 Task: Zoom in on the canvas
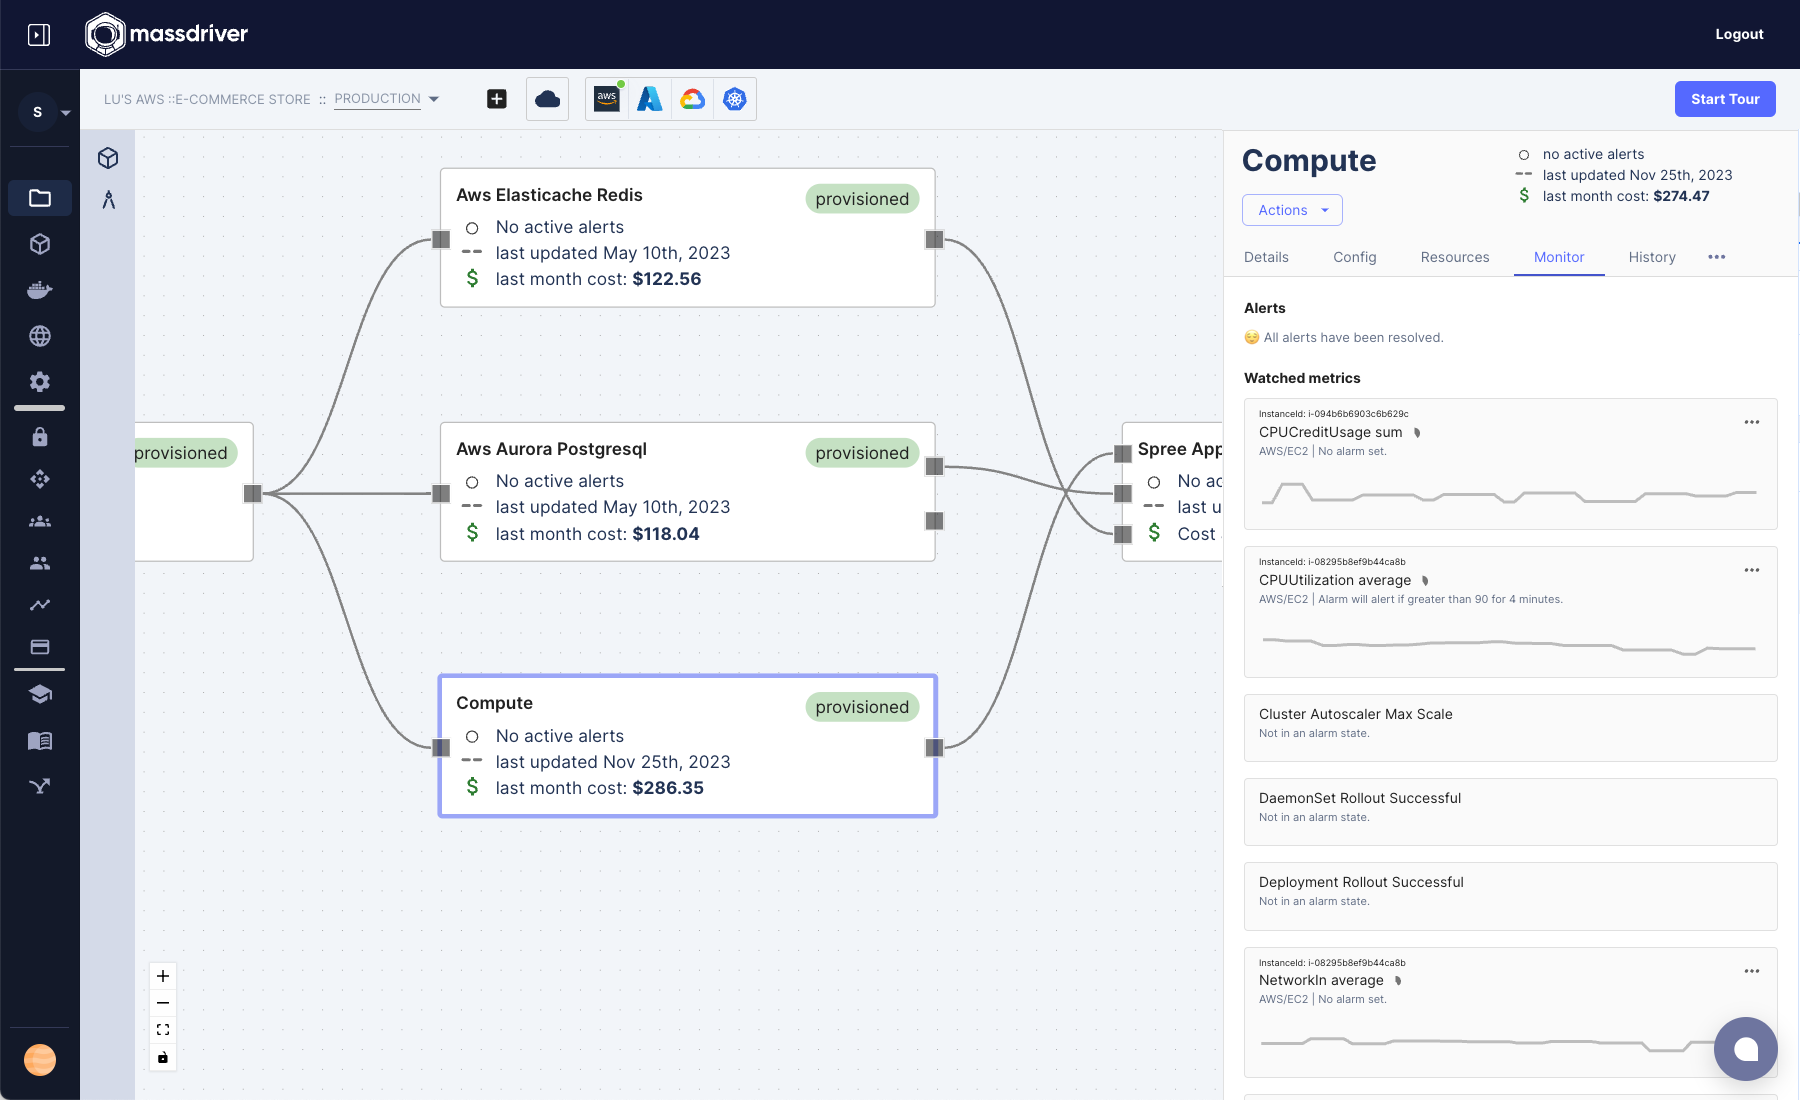click(163, 976)
